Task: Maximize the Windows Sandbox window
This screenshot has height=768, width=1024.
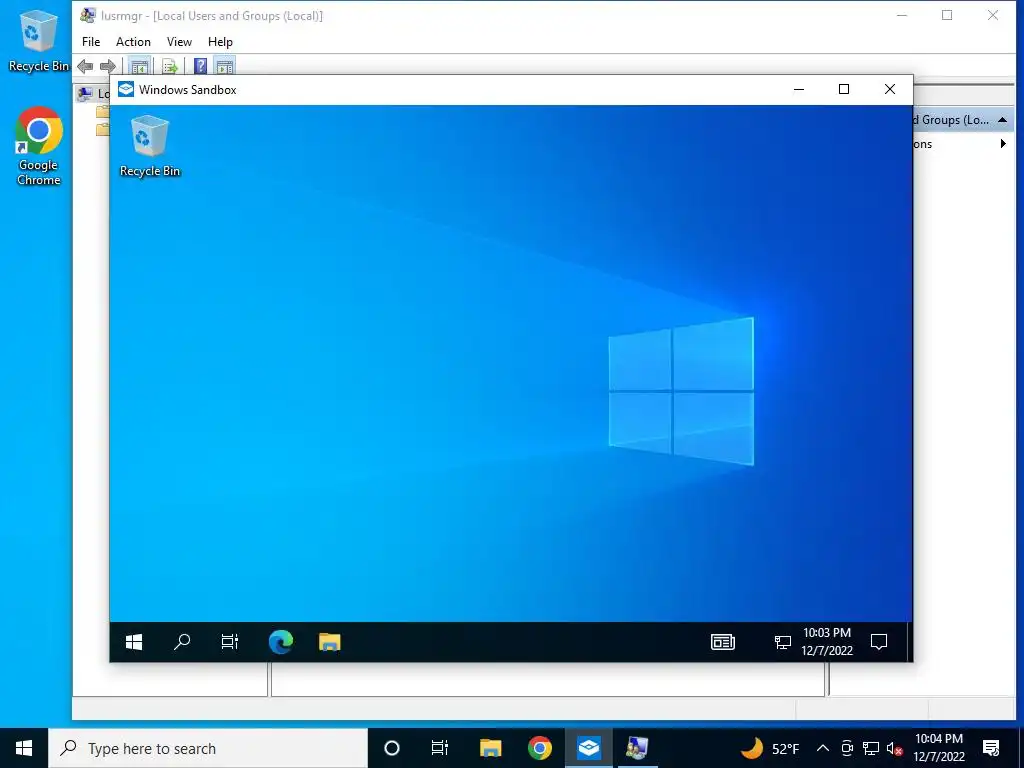Action: click(x=844, y=89)
